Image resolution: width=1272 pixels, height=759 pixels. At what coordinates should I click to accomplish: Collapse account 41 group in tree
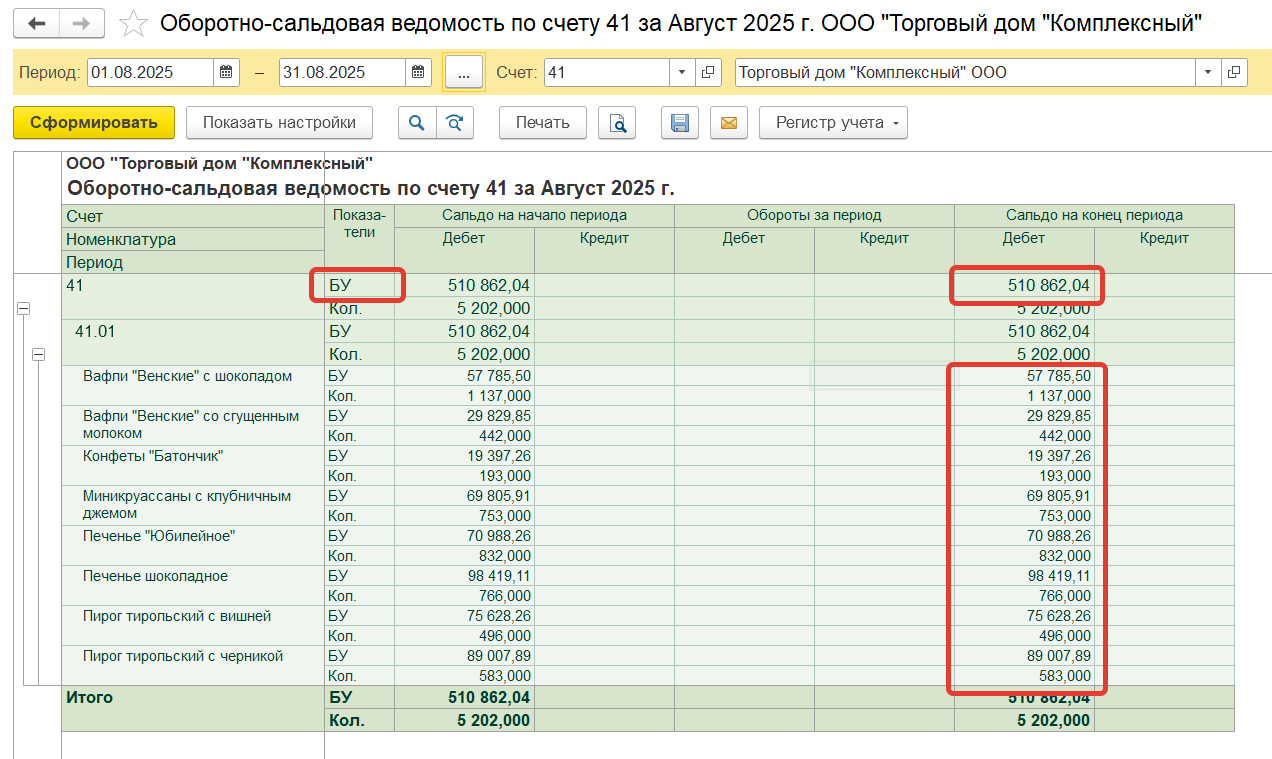[22, 310]
